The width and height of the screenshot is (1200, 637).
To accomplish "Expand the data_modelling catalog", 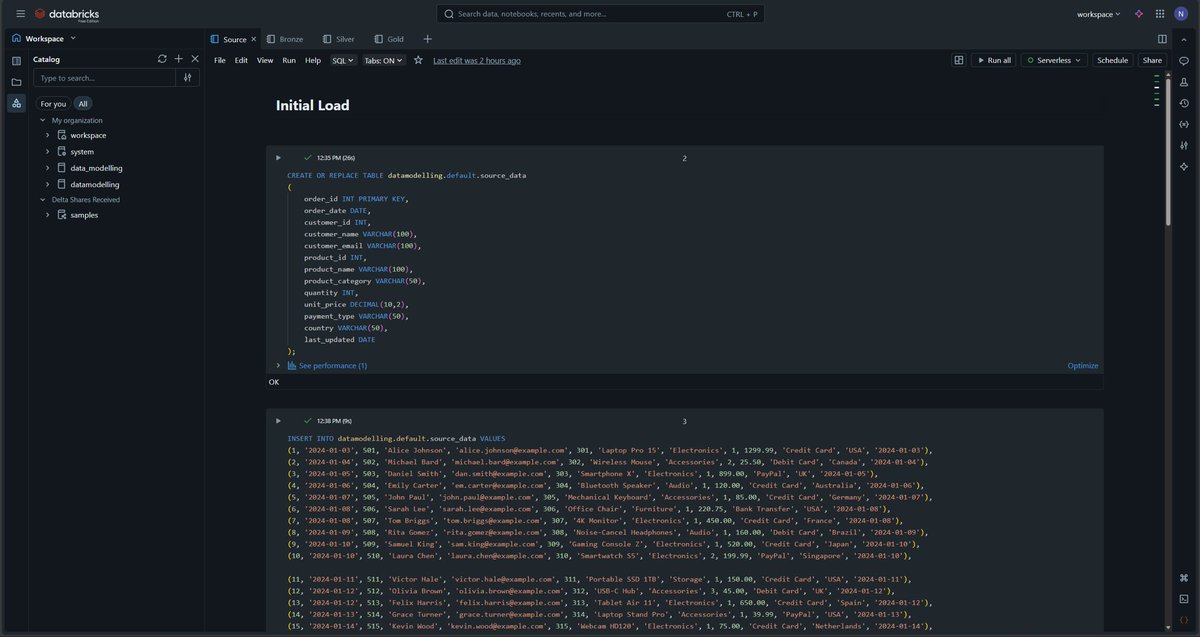I will coord(47,168).
